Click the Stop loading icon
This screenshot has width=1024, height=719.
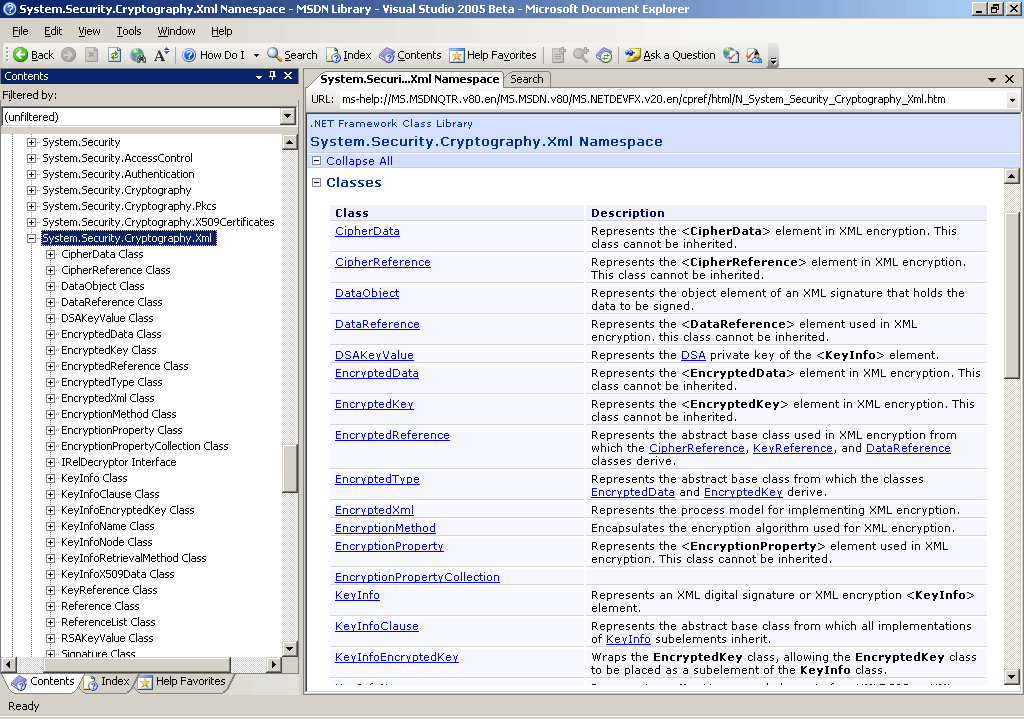(x=91, y=55)
